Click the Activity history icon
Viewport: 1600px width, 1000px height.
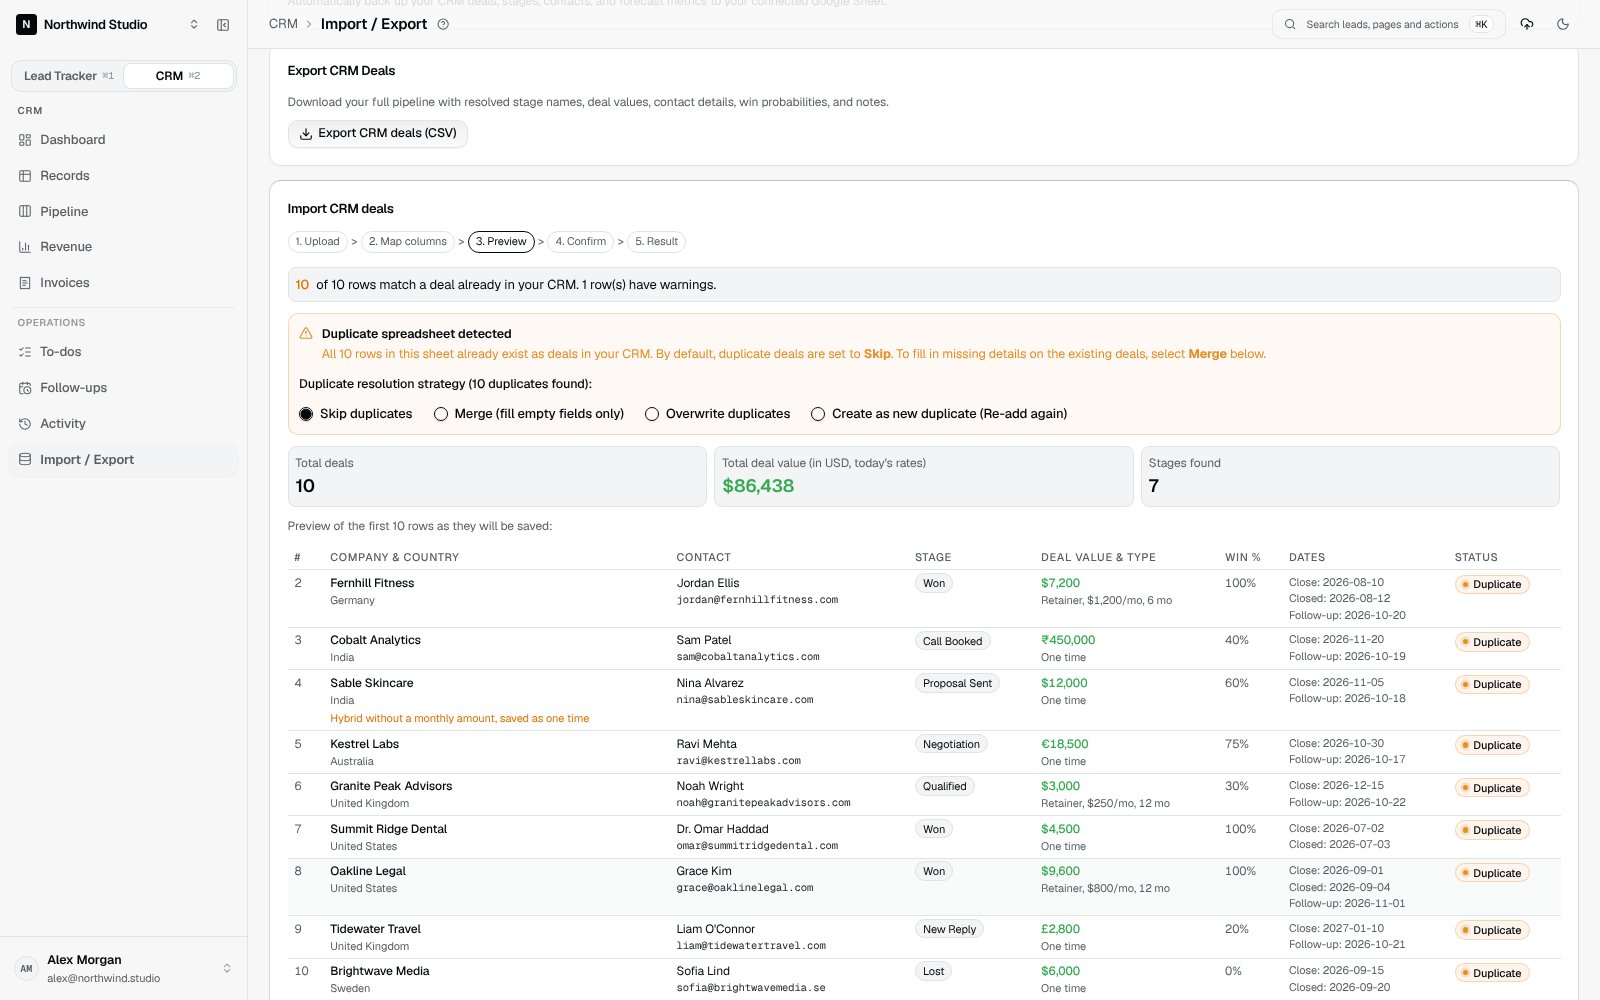point(25,424)
